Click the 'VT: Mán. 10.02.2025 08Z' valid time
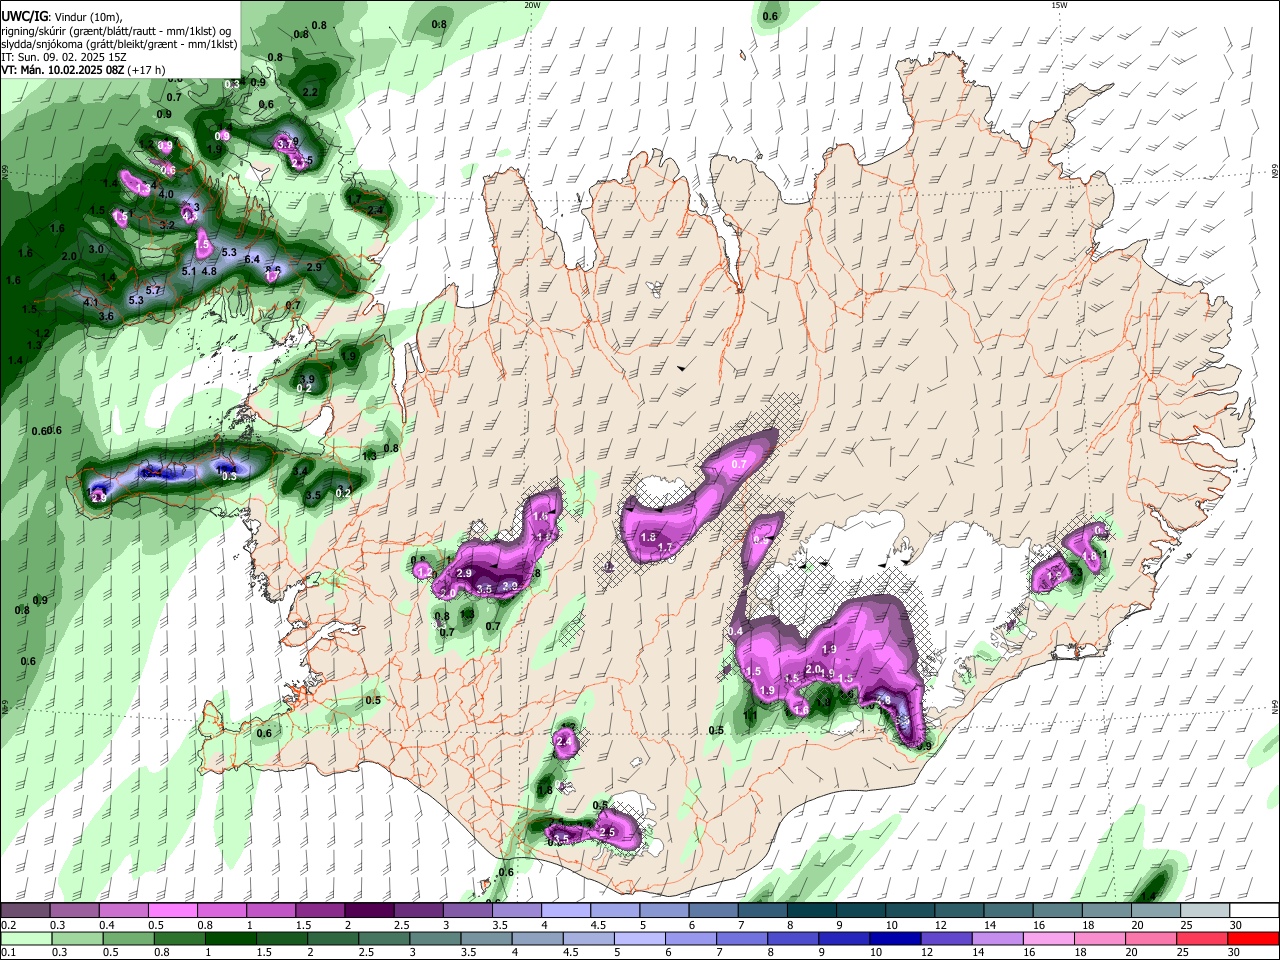Image resolution: width=1280 pixels, height=960 pixels. [x=62, y=70]
